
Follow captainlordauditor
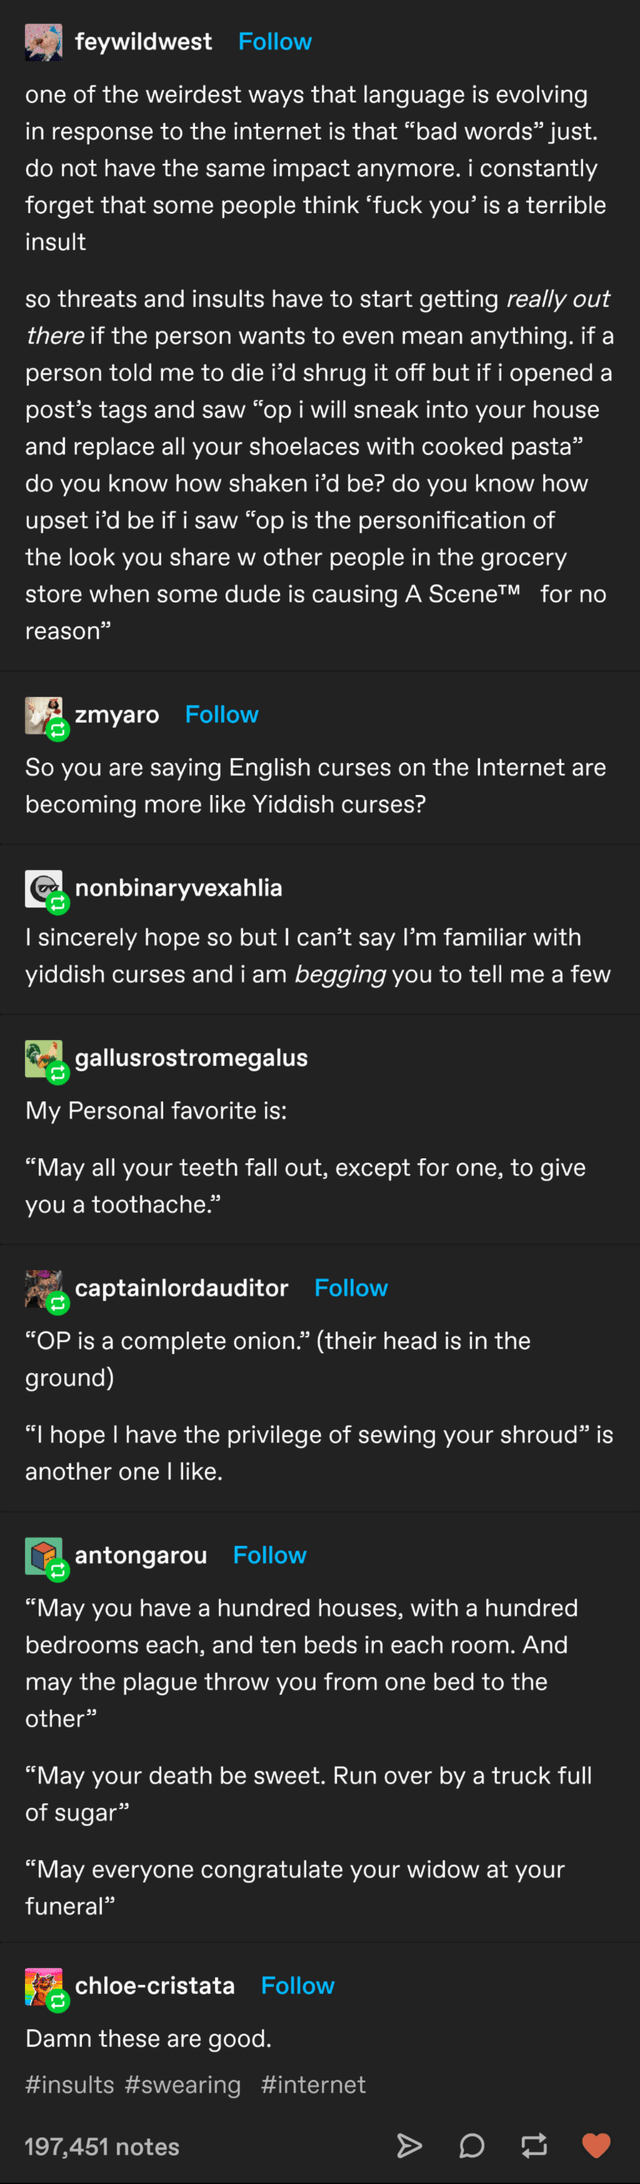coord(350,1288)
